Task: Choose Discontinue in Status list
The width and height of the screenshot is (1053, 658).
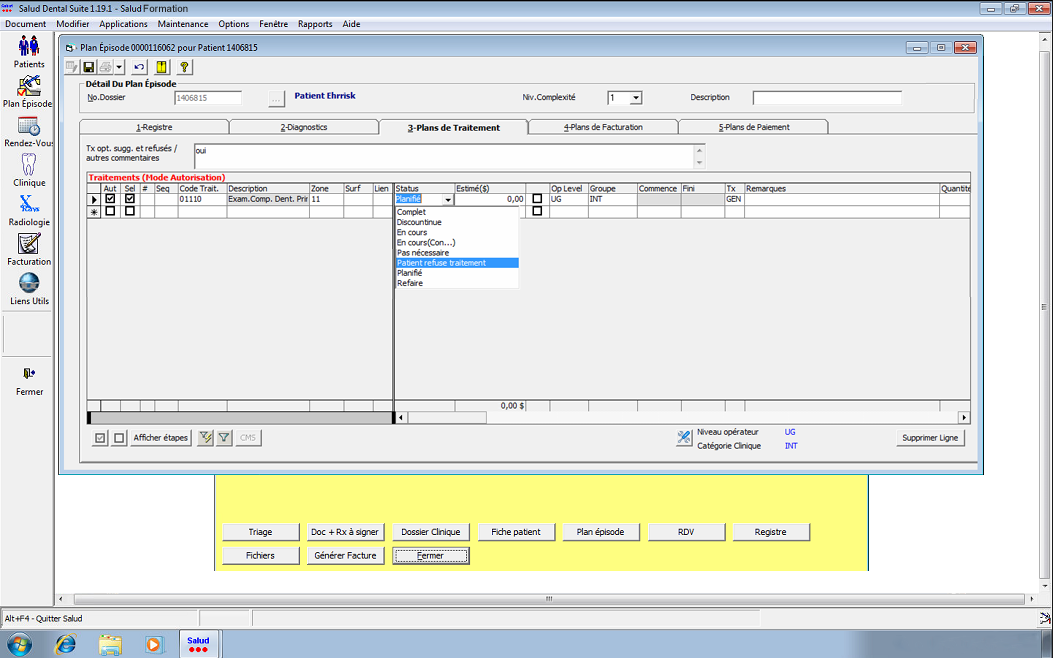Action: [x=457, y=222]
